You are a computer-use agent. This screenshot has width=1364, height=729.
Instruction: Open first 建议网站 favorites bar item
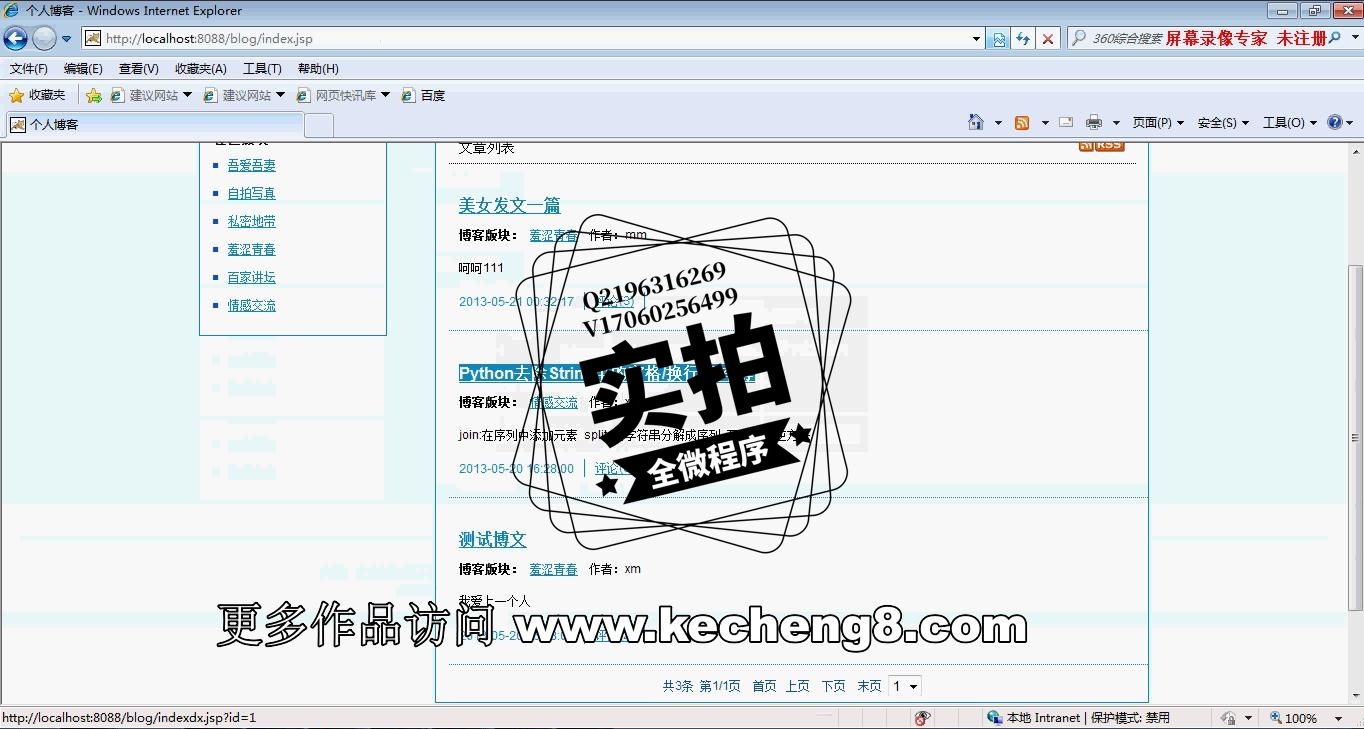pyautogui.click(x=151, y=95)
